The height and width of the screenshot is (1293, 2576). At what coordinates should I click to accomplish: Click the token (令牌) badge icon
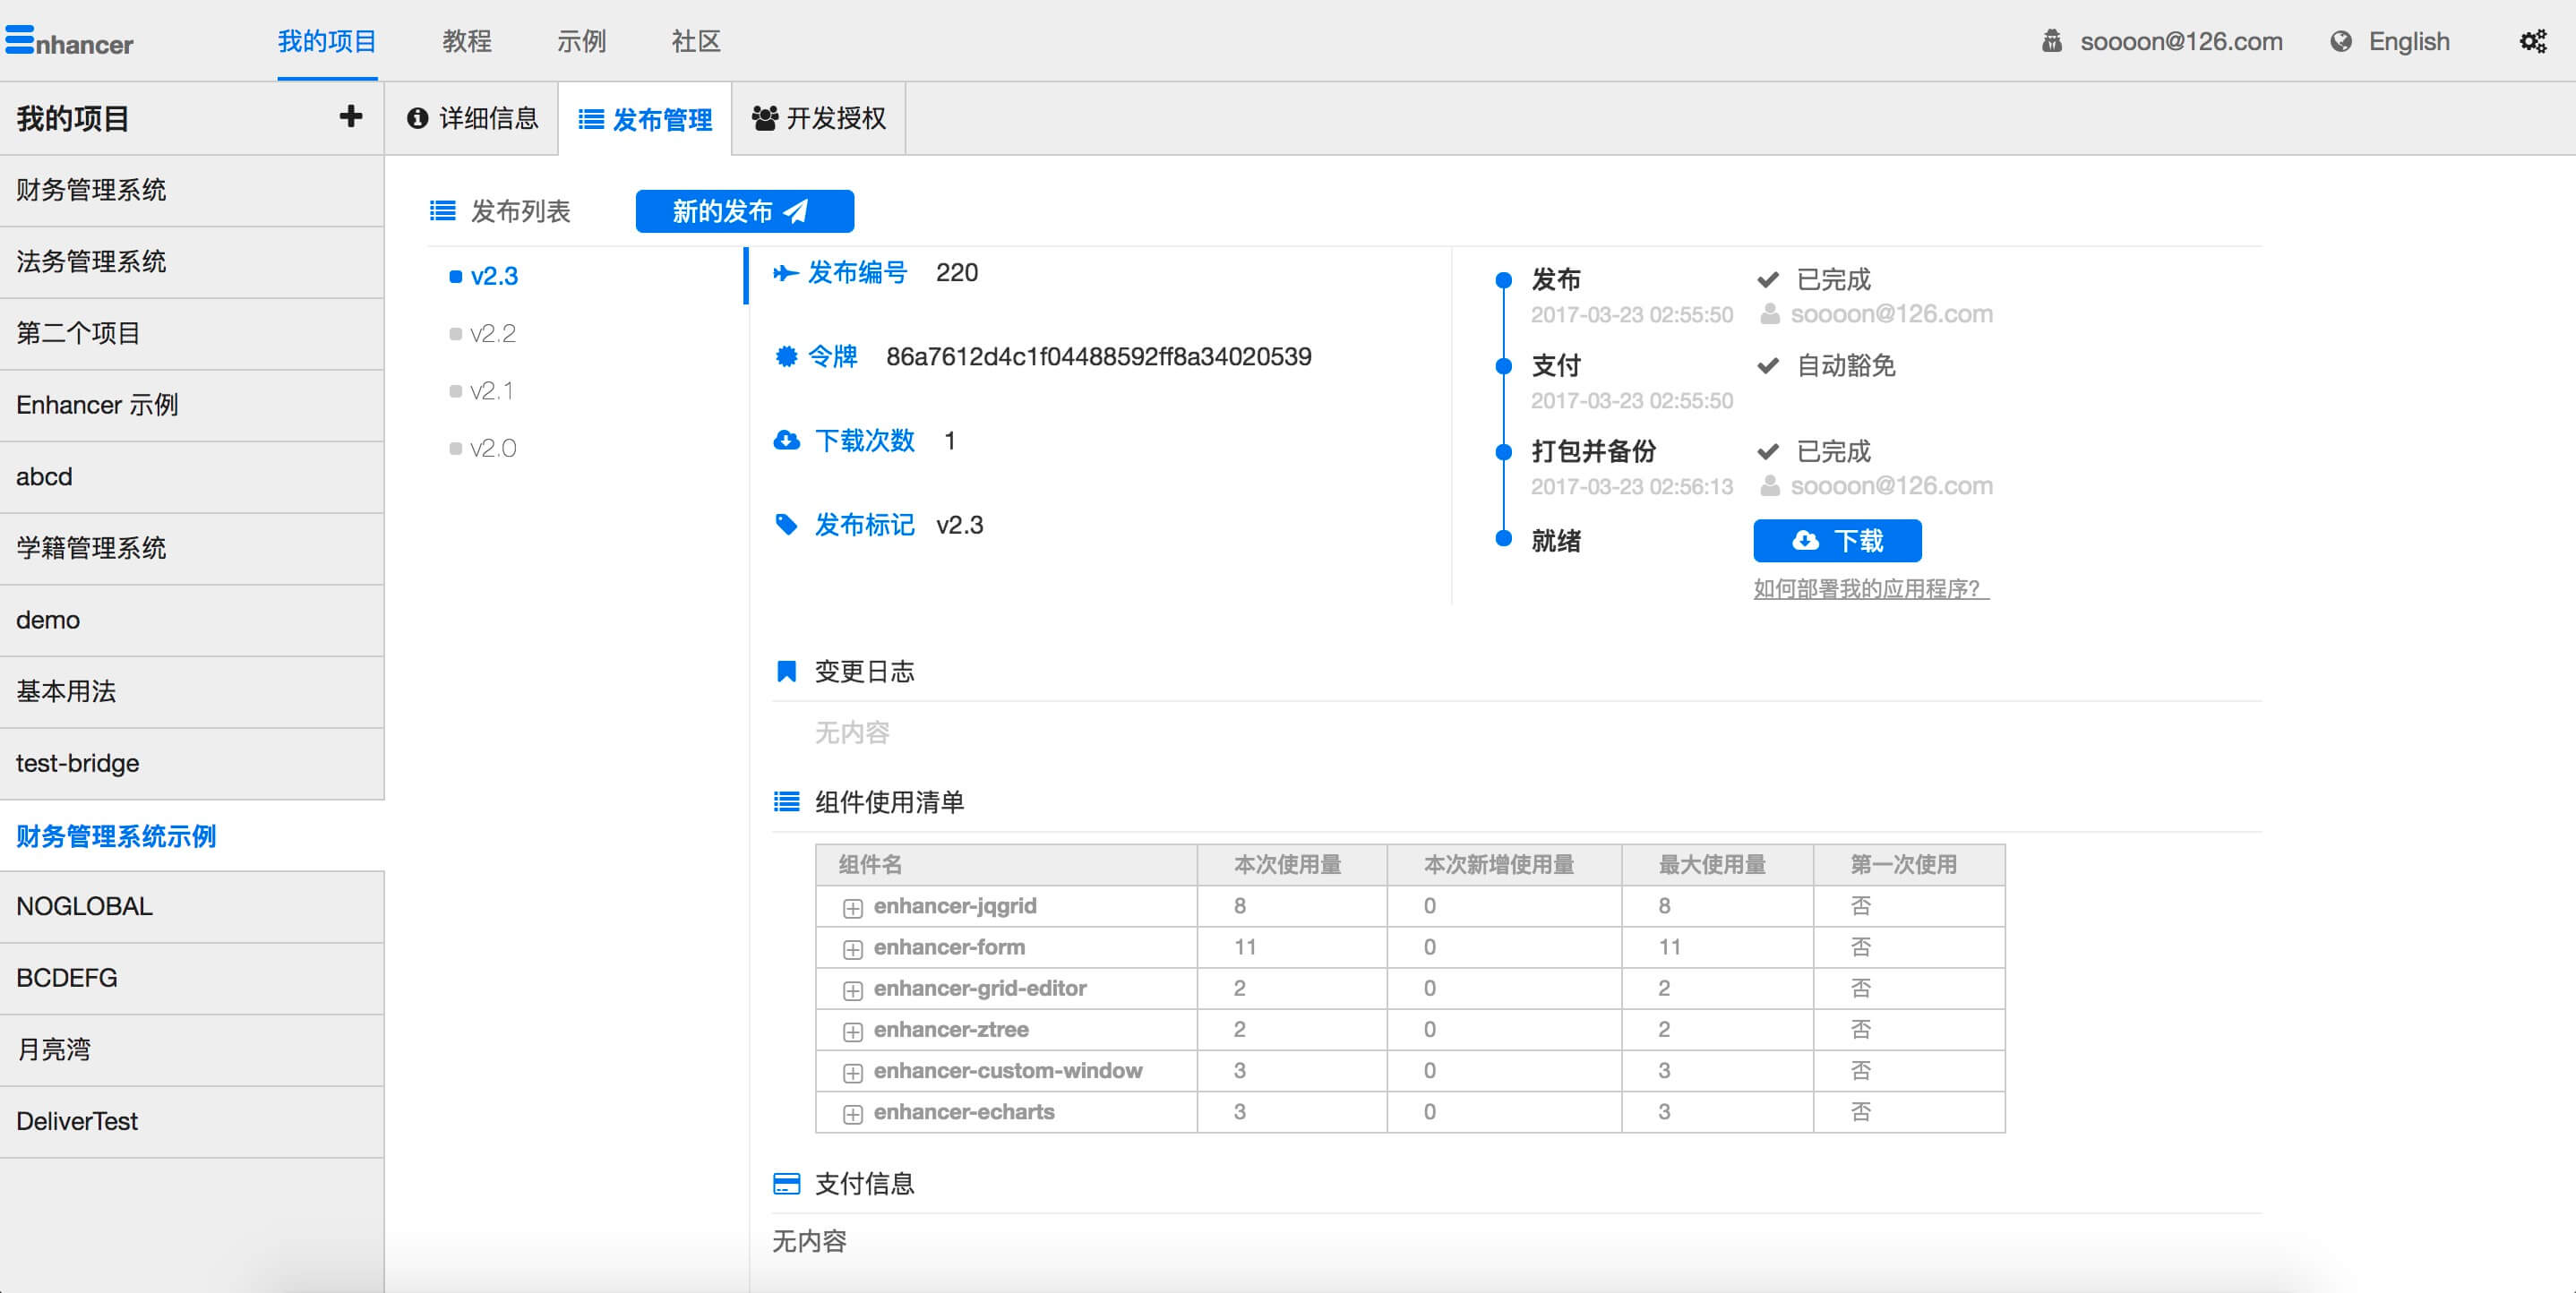[x=786, y=356]
